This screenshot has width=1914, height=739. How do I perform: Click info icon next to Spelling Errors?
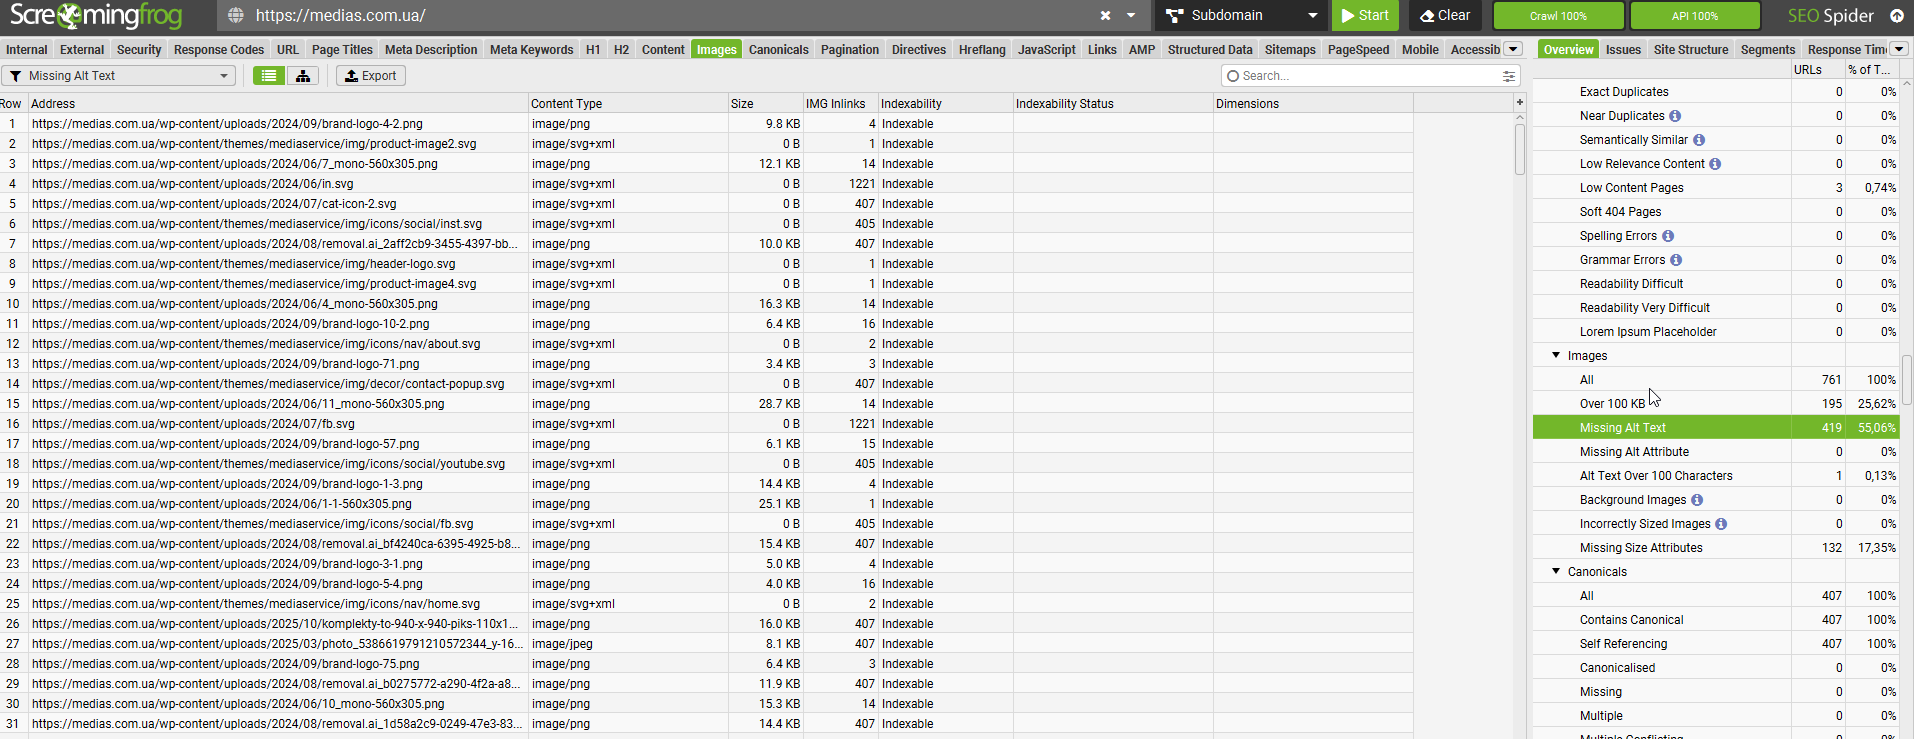point(1668,236)
